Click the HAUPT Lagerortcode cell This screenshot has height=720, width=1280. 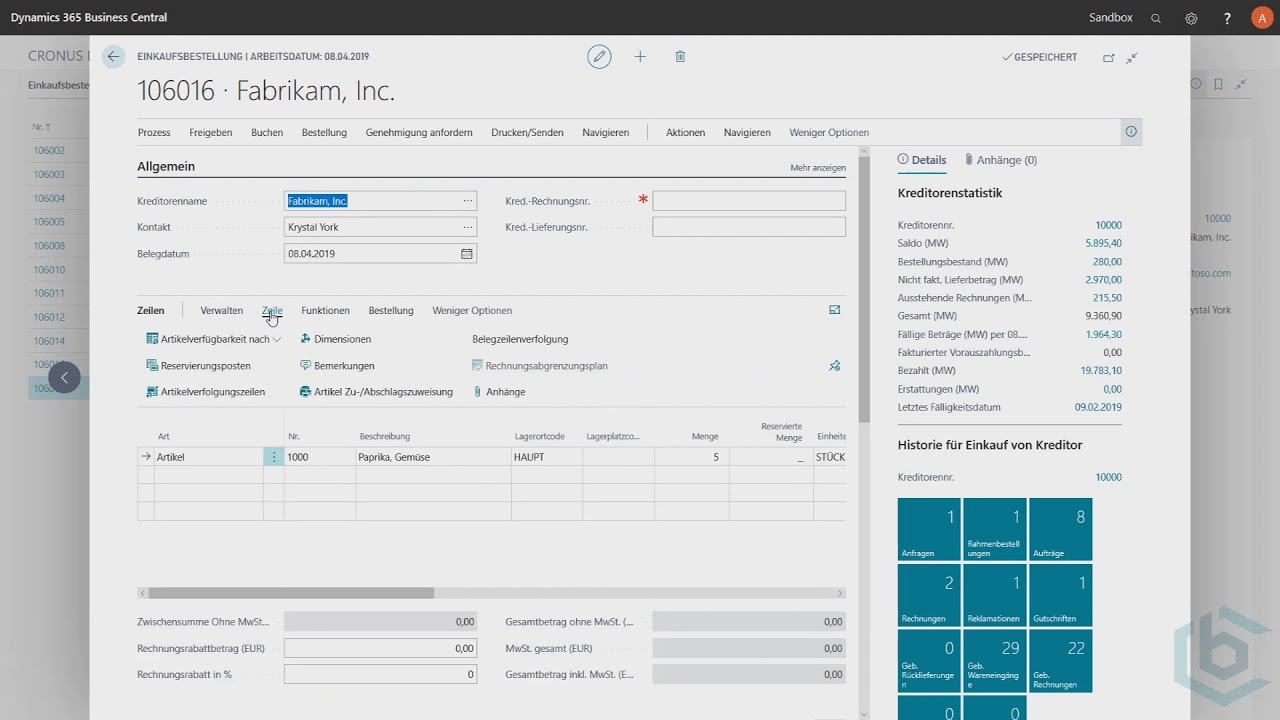pyautogui.click(x=547, y=457)
